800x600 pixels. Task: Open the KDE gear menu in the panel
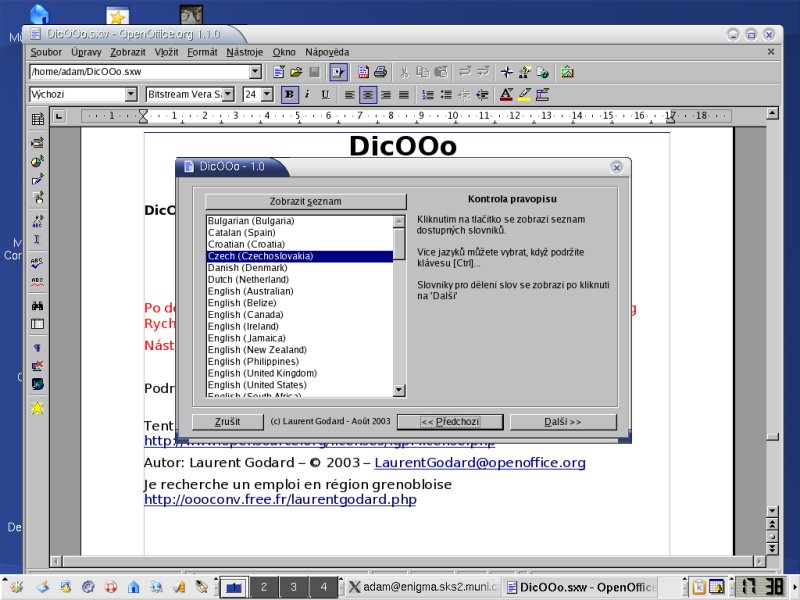pos(16,587)
